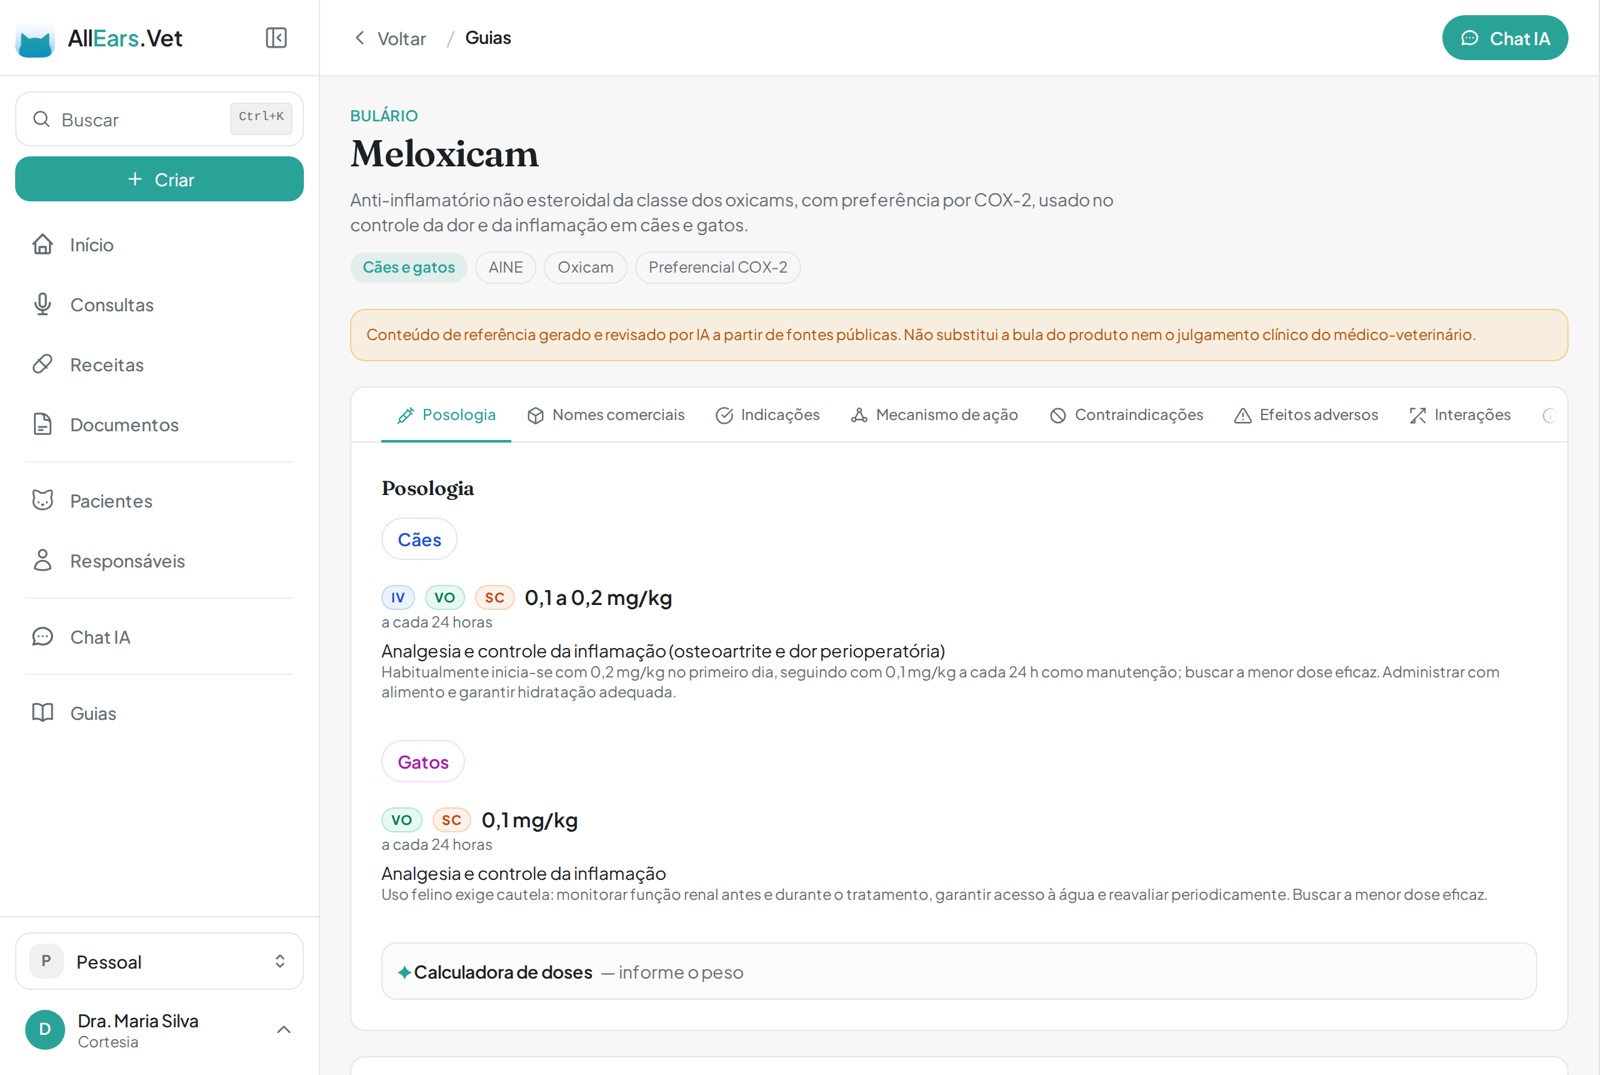
Task: Open Chat IA from the top-right button
Action: (x=1505, y=38)
